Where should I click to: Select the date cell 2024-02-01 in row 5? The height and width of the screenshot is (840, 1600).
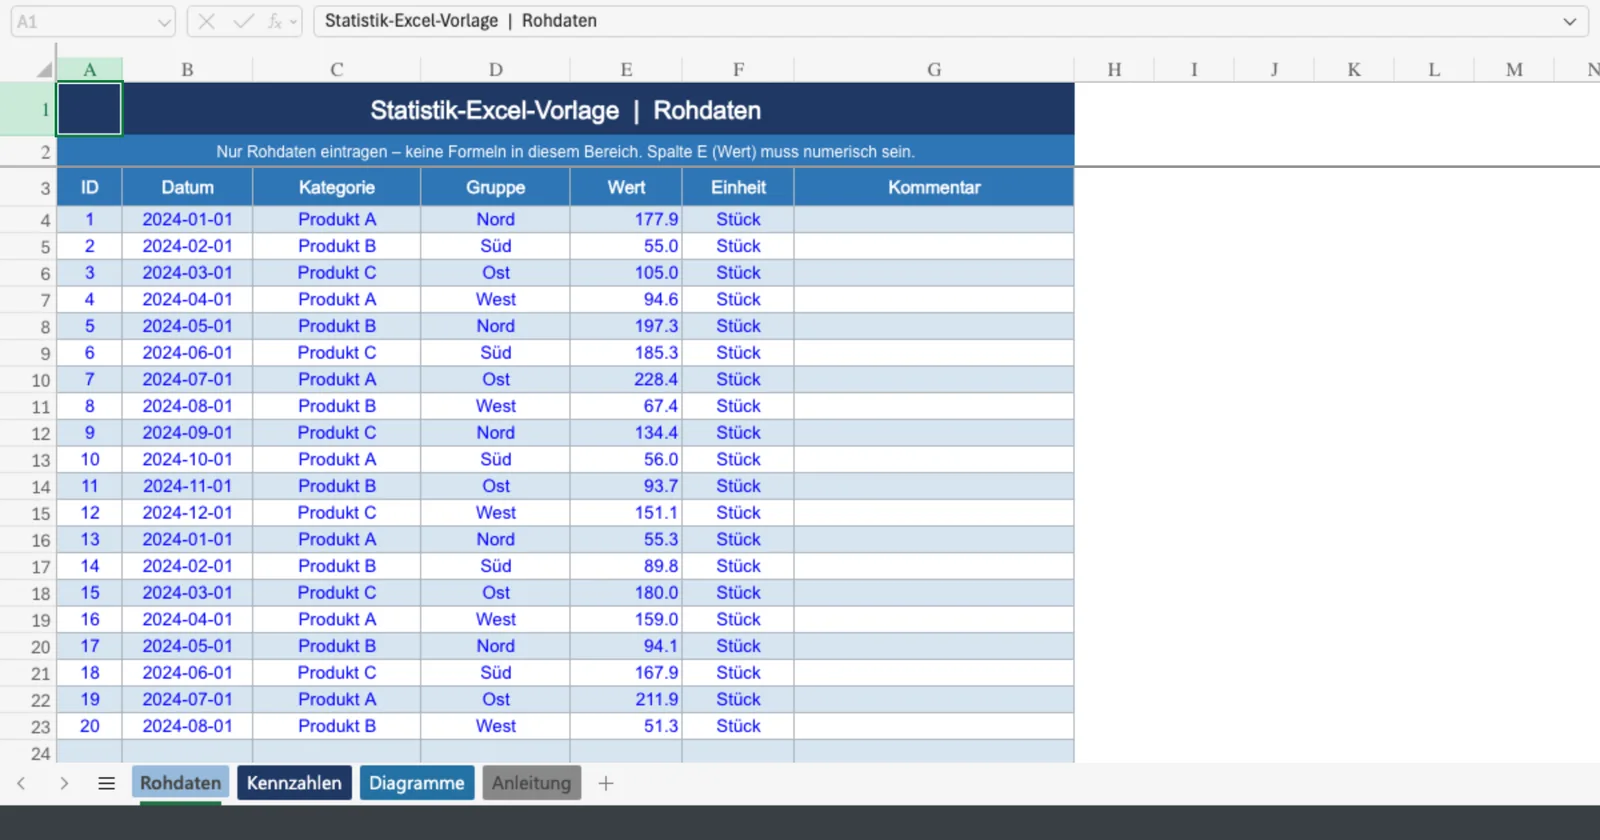click(x=187, y=246)
